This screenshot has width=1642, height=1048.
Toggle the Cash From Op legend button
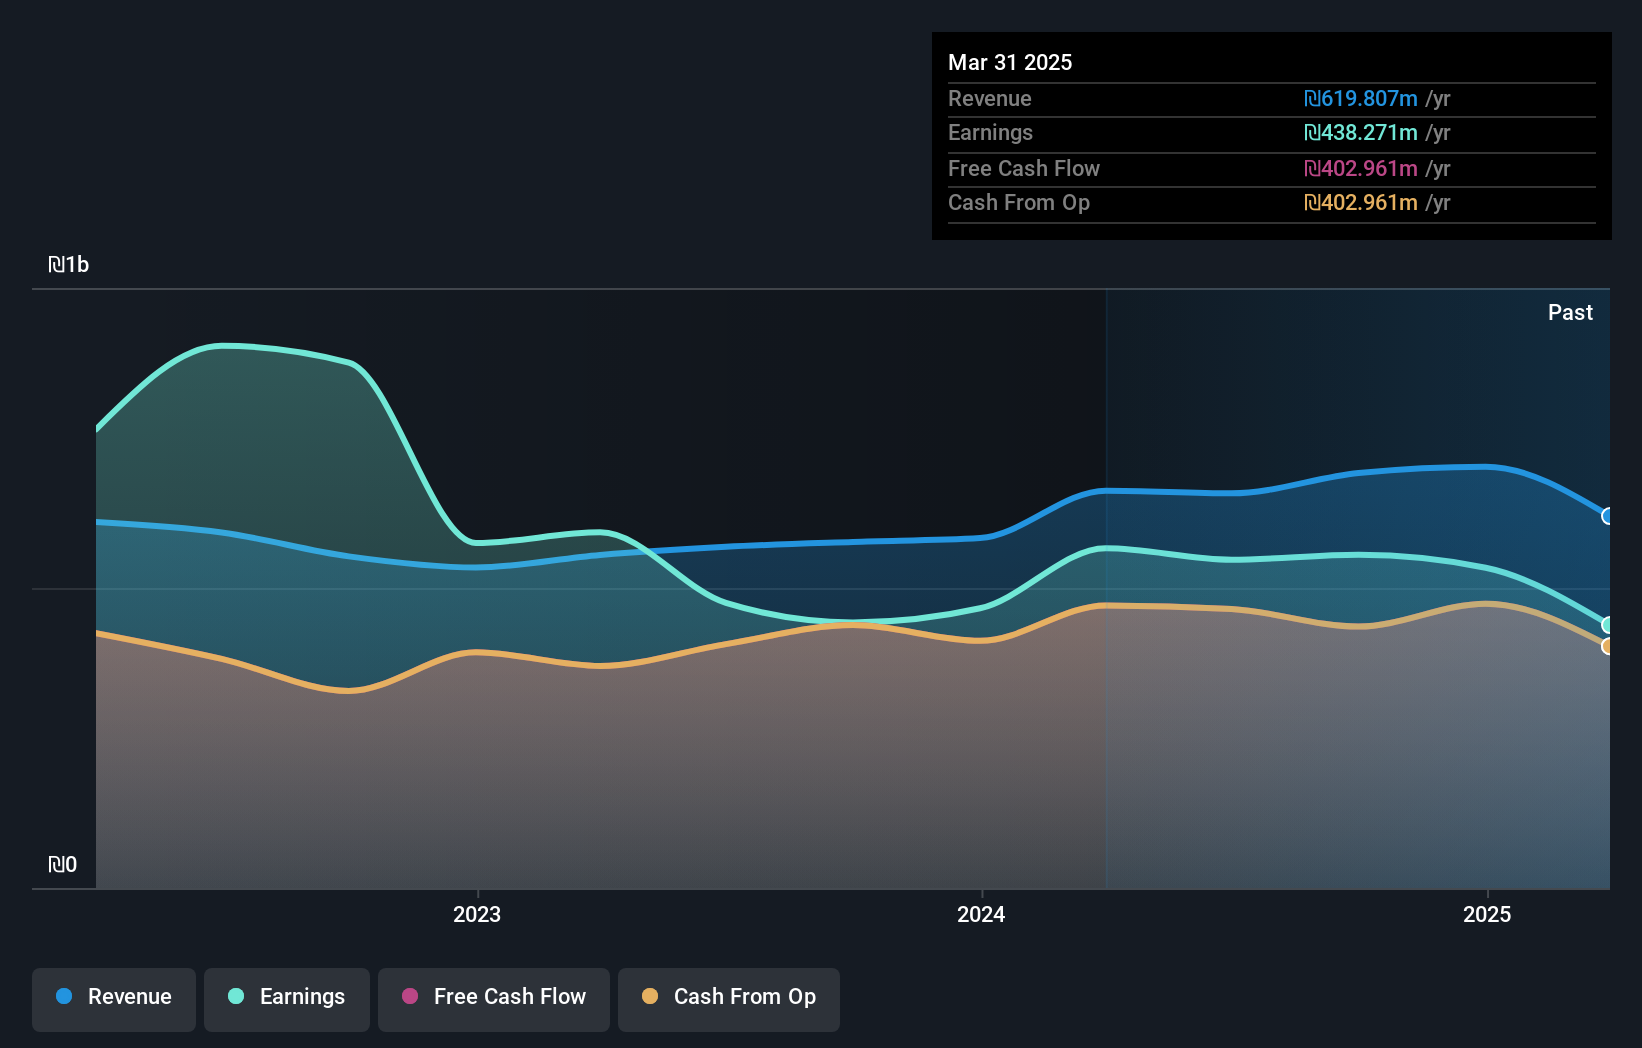coord(729,999)
